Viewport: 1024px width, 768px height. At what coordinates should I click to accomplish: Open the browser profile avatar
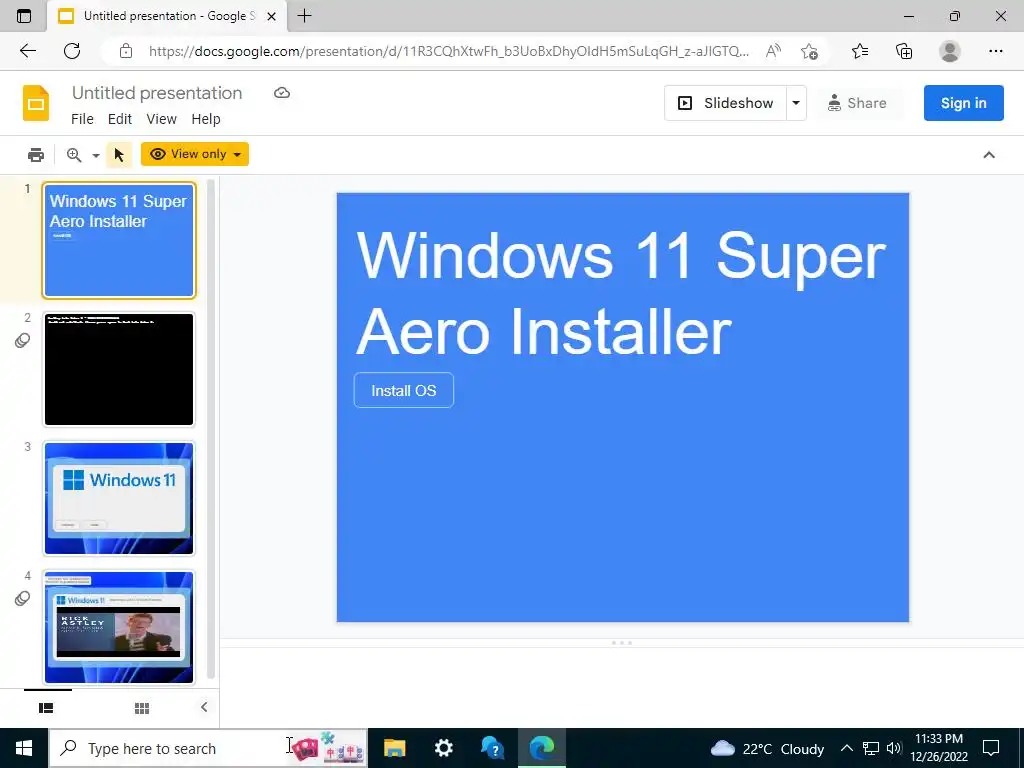click(x=950, y=51)
